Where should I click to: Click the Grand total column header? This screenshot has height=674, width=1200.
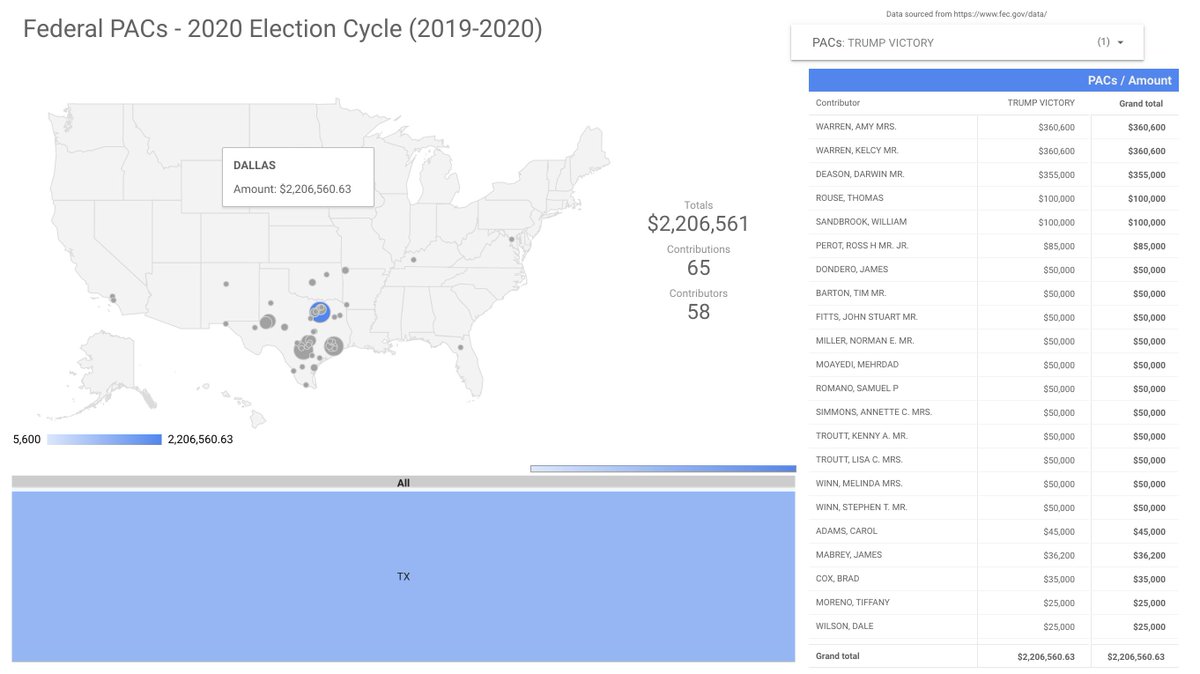1140,103
